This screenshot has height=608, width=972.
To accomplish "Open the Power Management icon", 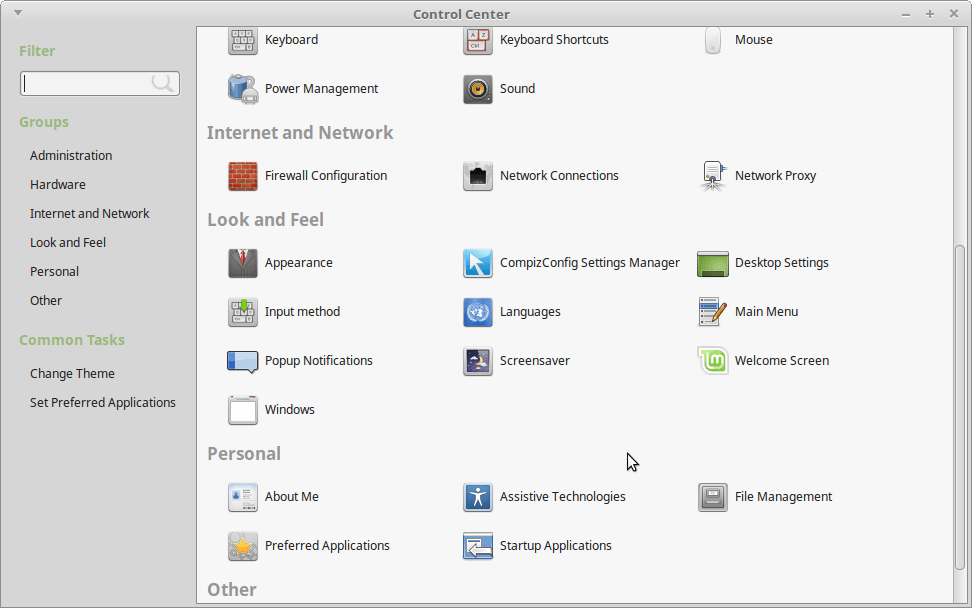I will point(242,89).
